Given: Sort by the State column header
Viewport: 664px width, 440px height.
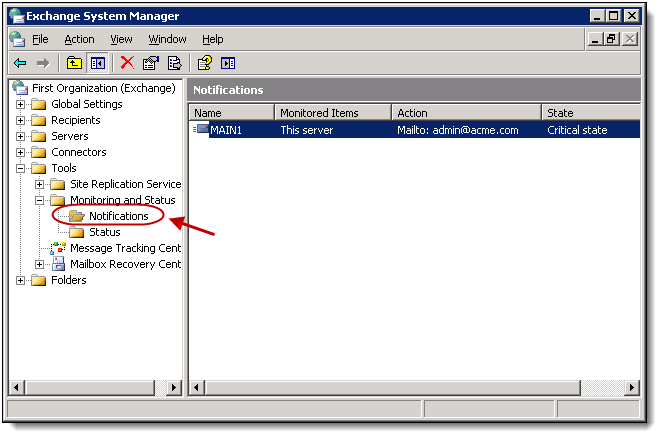Looking at the screenshot, I should click(x=591, y=113).
